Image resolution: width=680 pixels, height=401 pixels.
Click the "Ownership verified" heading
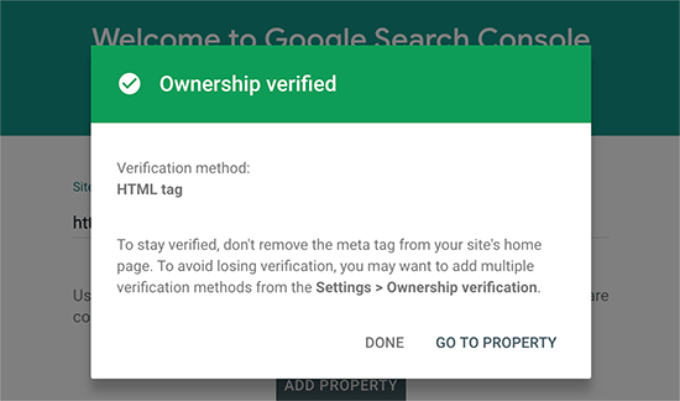pos(248,84)
